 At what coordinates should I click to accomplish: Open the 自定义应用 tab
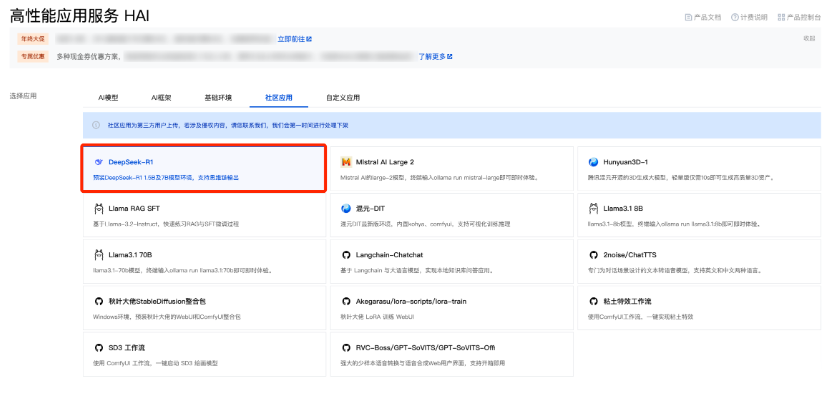pos(343,98)
